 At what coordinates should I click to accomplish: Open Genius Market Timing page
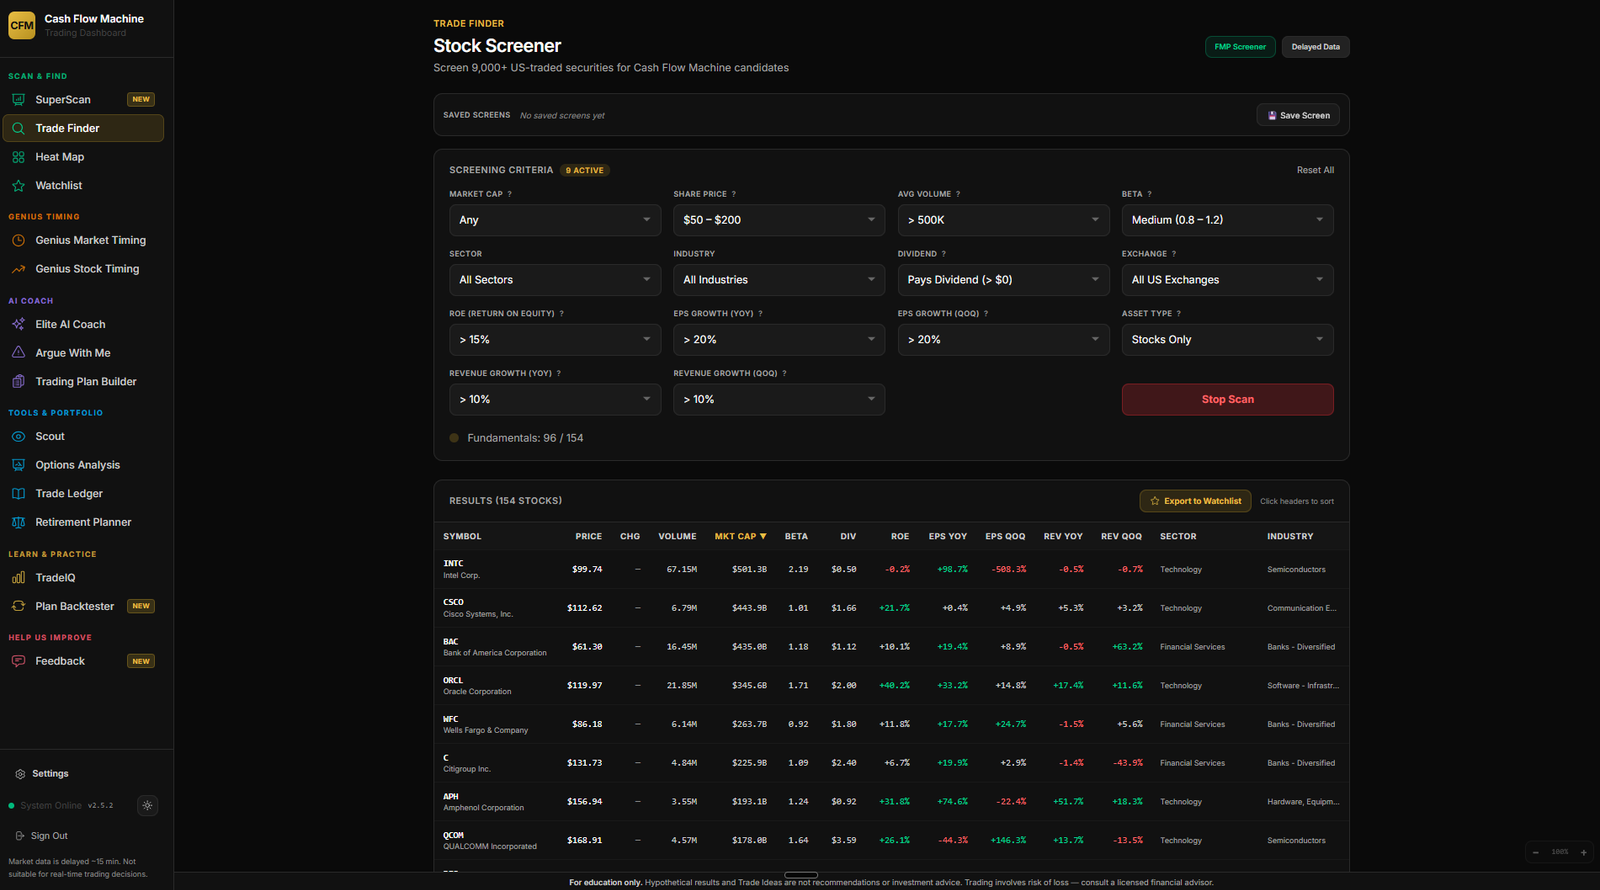[x=83, y=240]
